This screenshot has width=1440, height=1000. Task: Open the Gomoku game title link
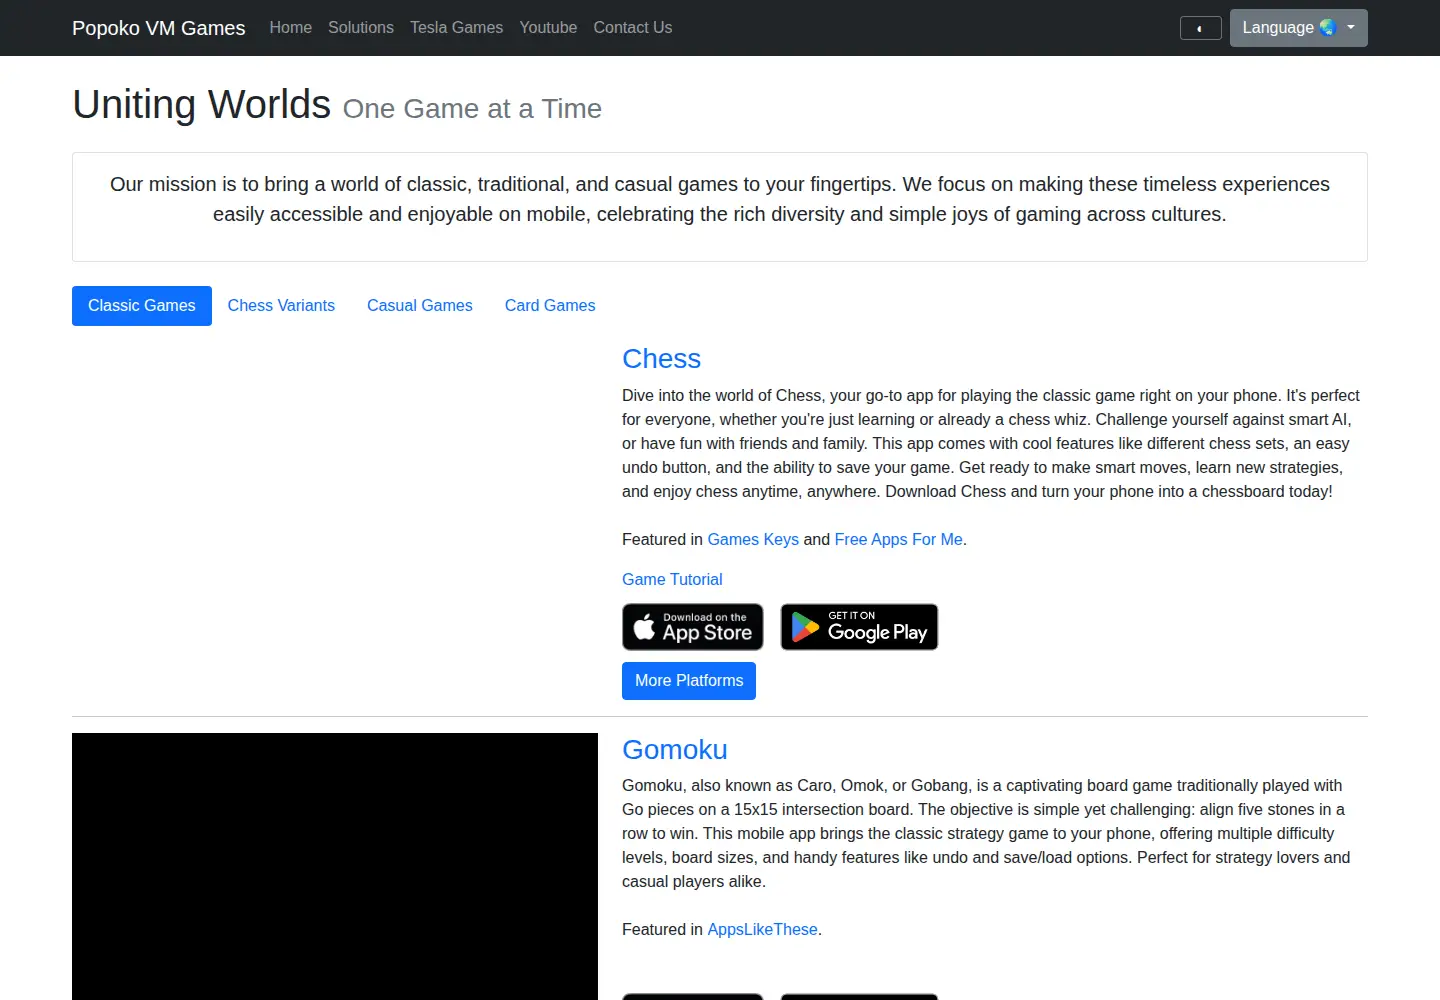coord(675,750)
